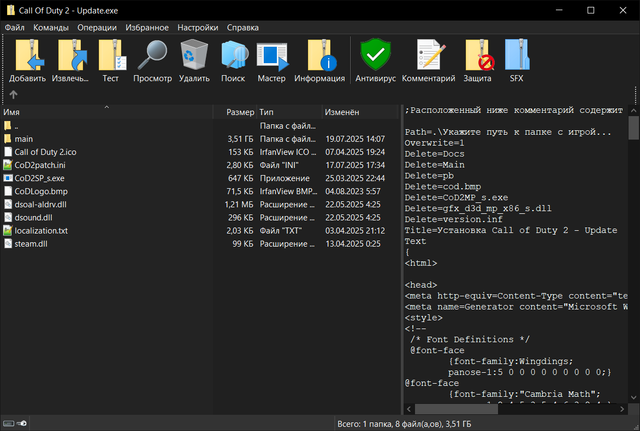Select dsoal-aldrv.dll filename
The height and width of the screenshot is (431, 640).
[40, 204]
